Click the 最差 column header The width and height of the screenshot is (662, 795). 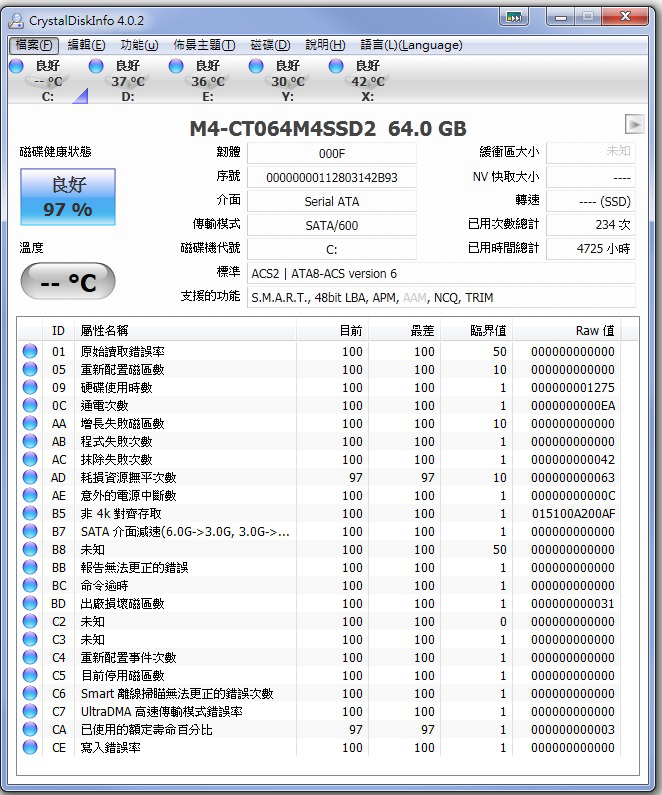point(404,331)
